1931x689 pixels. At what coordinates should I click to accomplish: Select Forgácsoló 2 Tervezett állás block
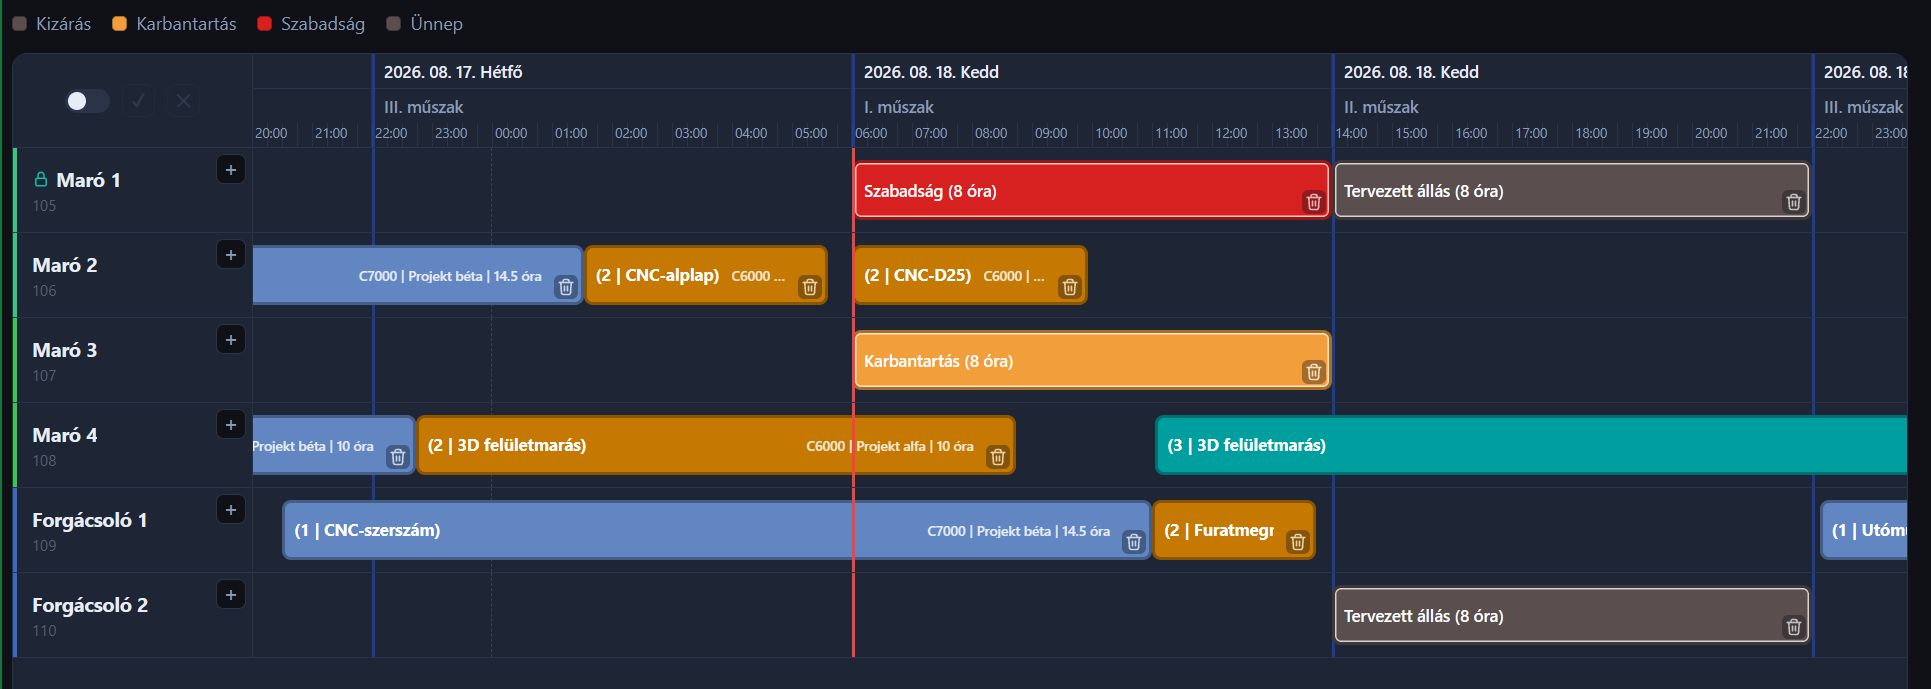tap(1571, 615)
